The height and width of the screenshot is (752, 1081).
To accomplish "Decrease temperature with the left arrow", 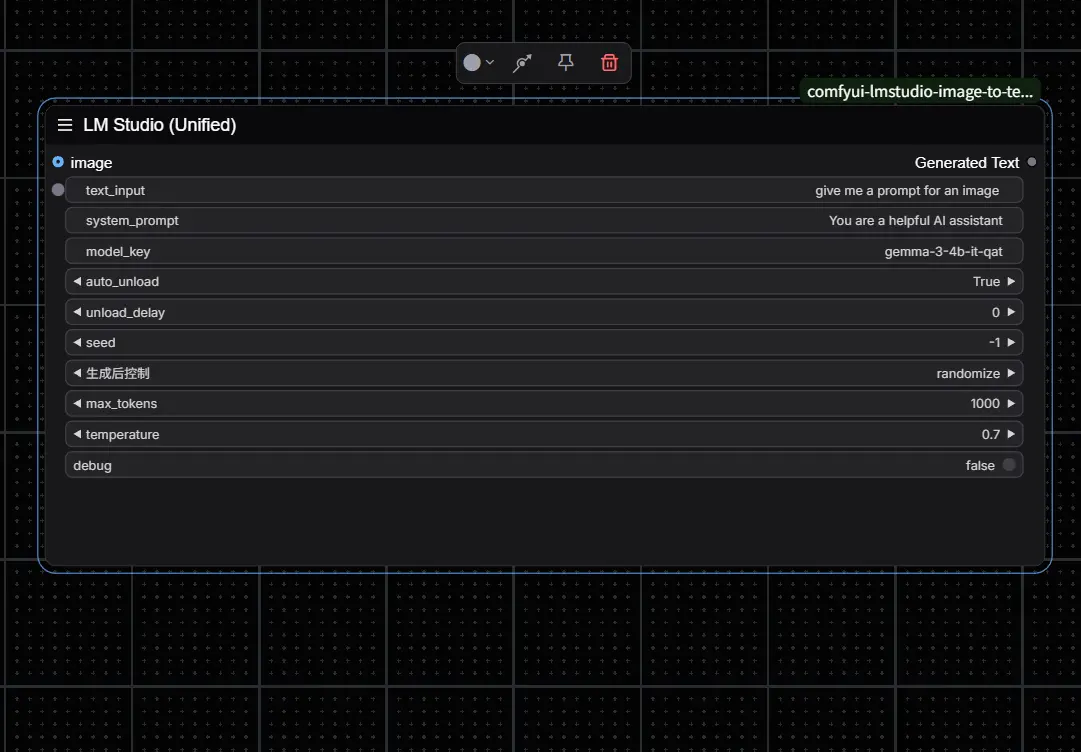I will coord(77,434).
